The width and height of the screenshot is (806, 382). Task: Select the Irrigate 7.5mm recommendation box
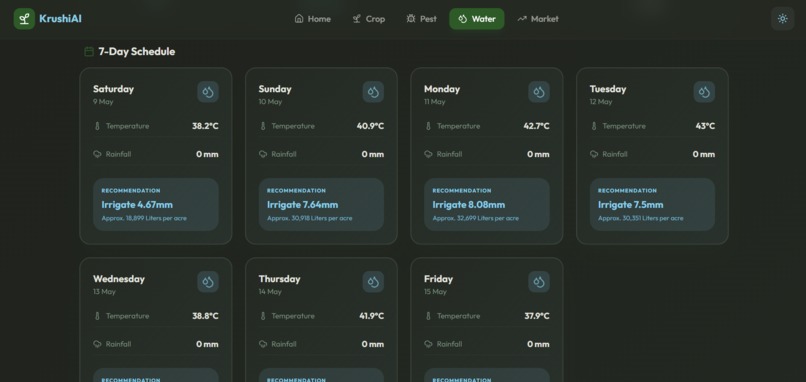tap(652, 205)
